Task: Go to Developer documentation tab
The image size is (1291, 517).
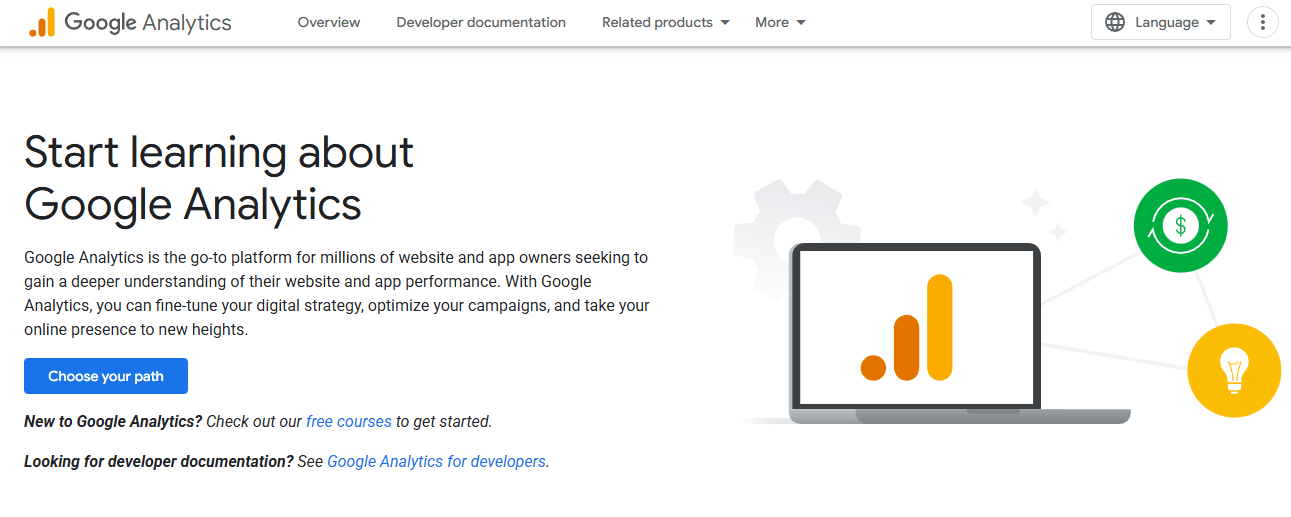Action: tap(481, 22)
